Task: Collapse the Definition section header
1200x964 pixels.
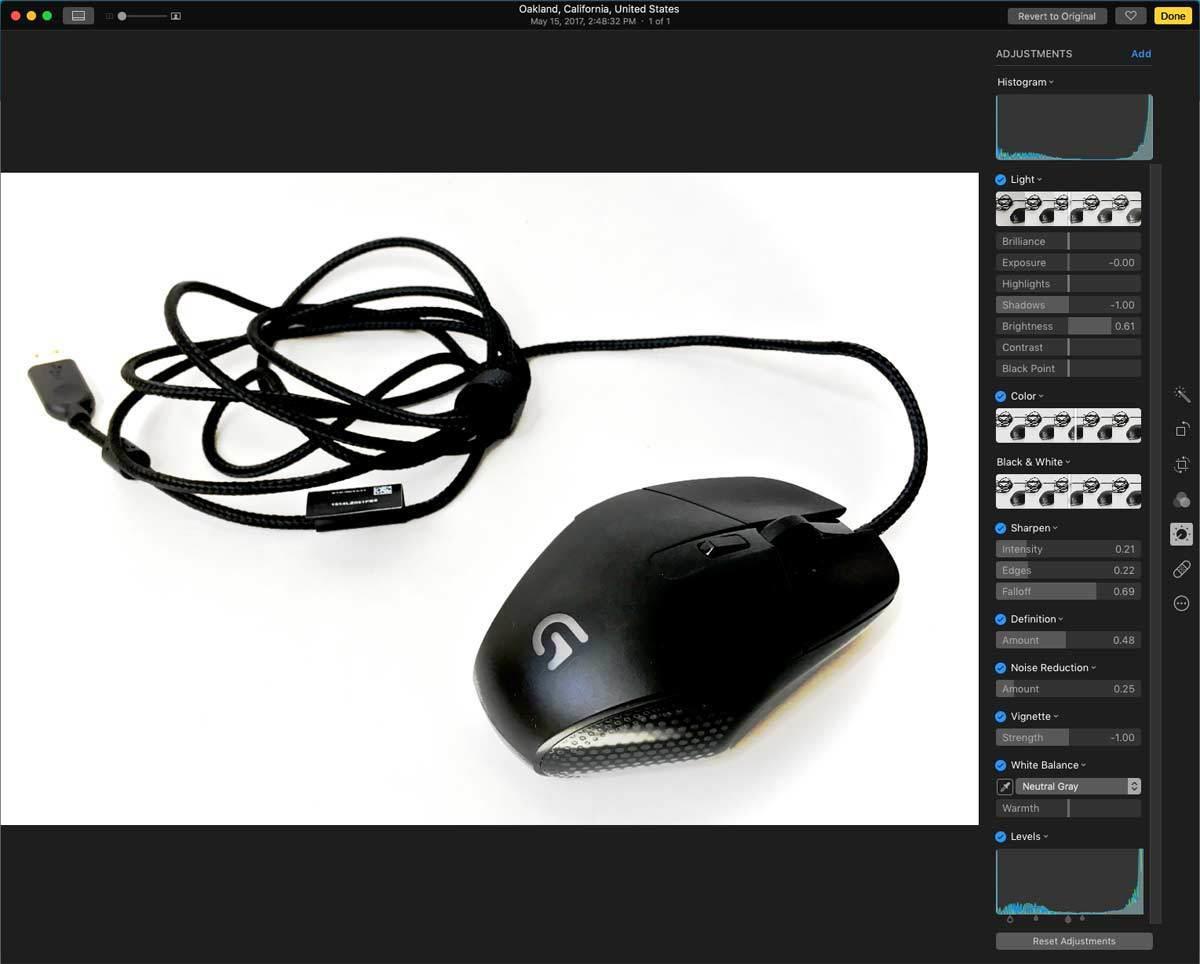Action: tap(1037, 619)
